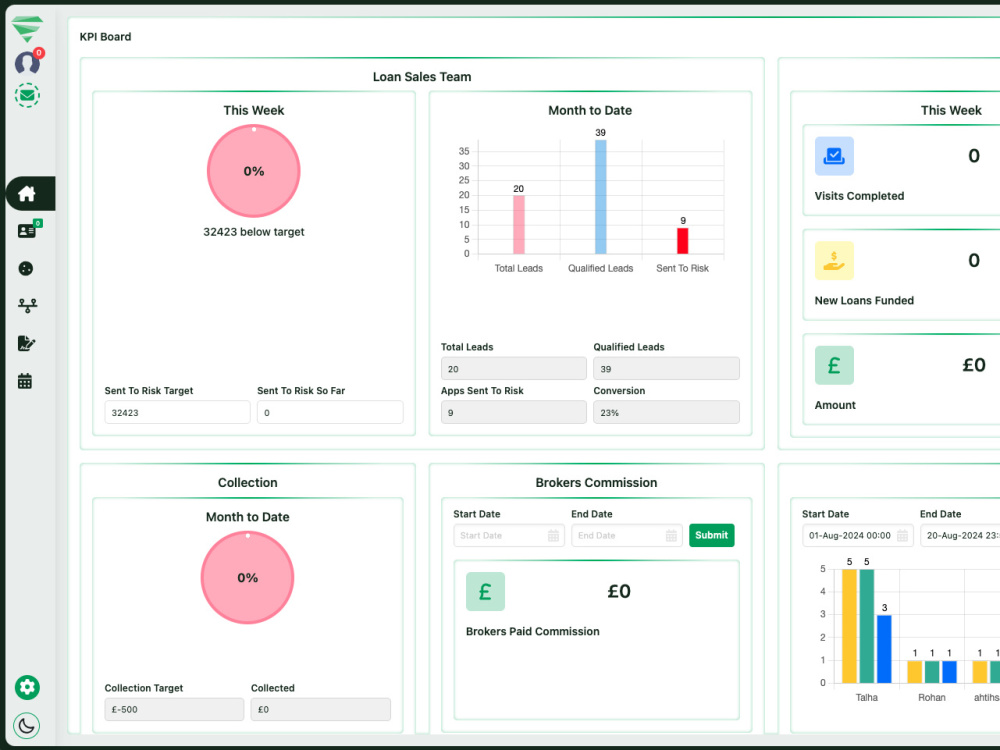Image resolution: width=1000 pixels, height=750 pixels.
Task: Click the New Loans Funded hand icon
Action: (834, 261)
